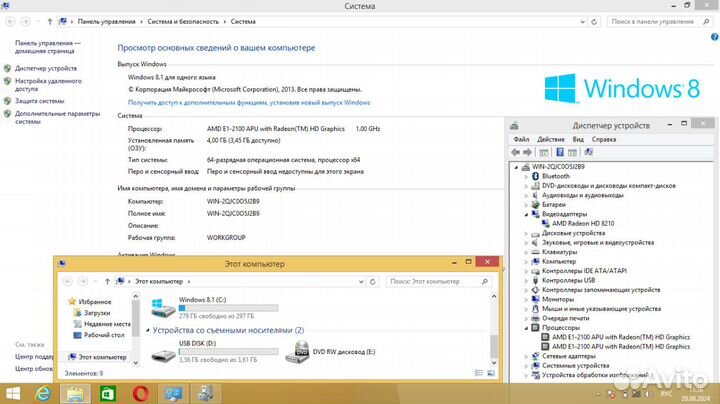720x404 pixels.
Task: Select Избранное in Explorer navigation pane
Action: 95,302
